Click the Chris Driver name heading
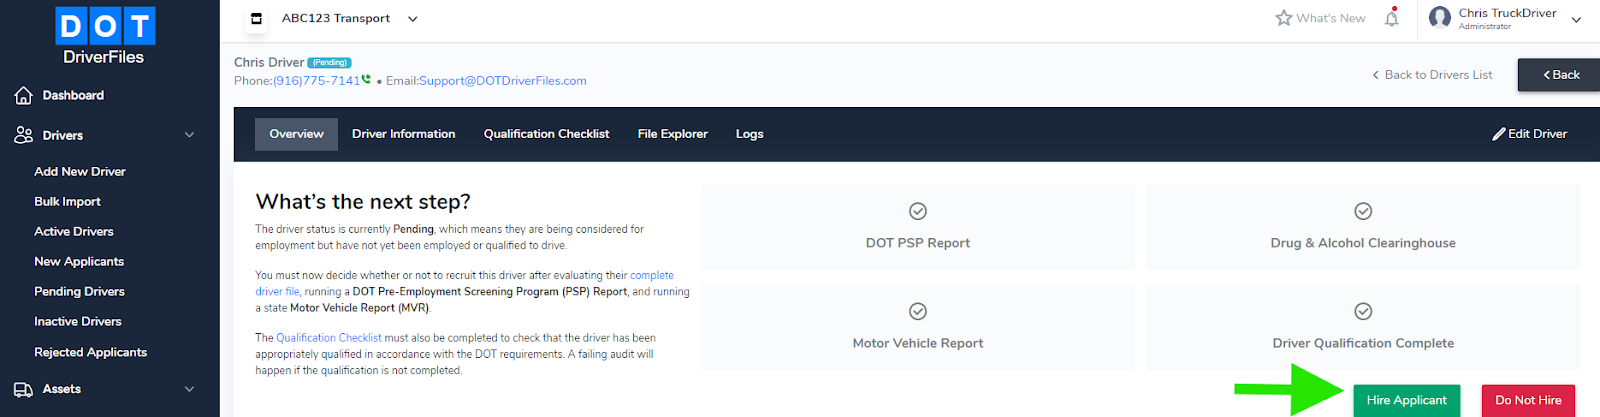This screenshot has width=1600, height=417. (x=269, y=62)
